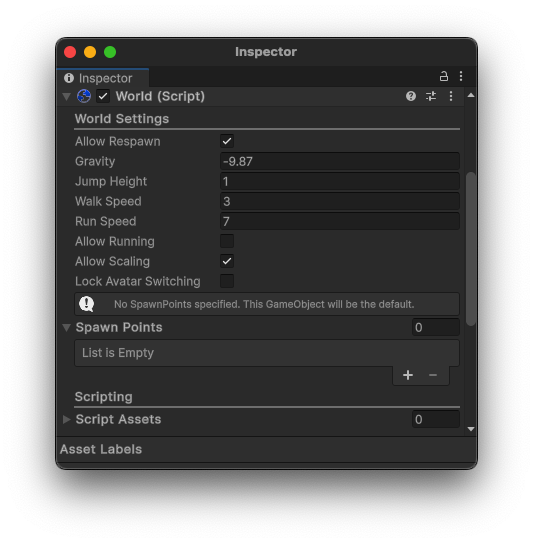Click the Allow Running label
Screen dimensions: 533x543
[x=115, y=241]
